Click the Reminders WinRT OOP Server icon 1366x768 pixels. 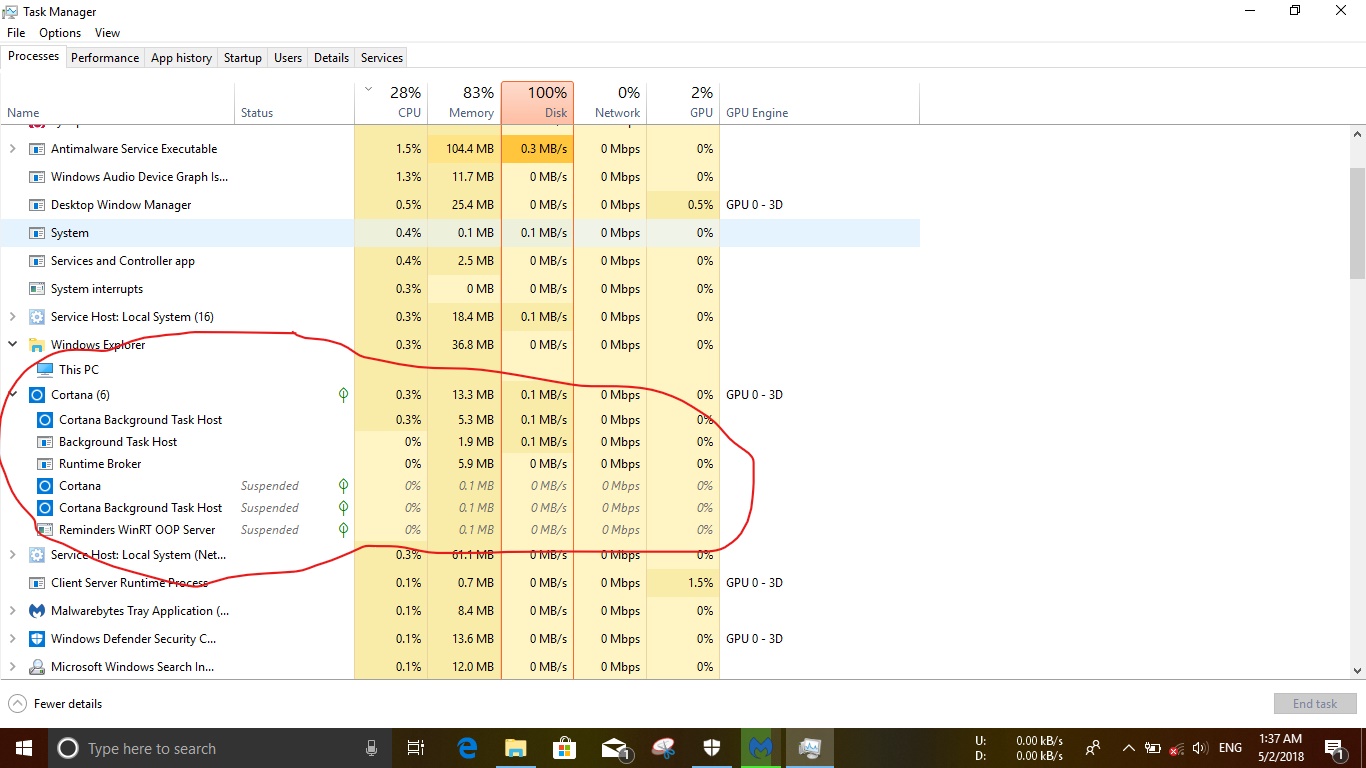pyautogui.click(x=45, y=530)
